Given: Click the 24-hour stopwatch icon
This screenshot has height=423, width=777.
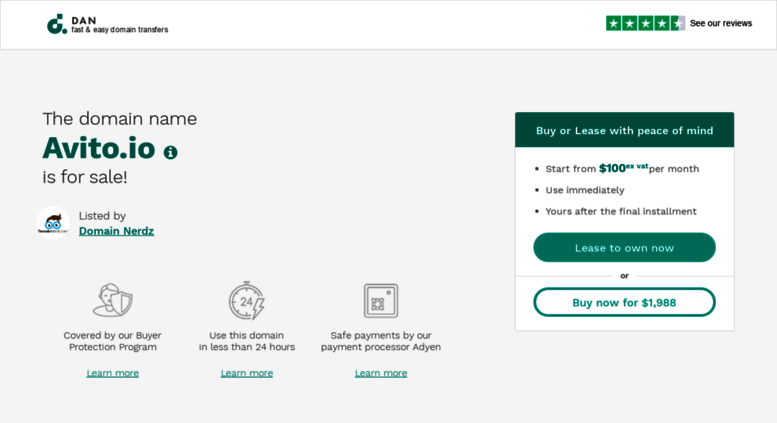Looking at the screenshot, I should [247, 301].
